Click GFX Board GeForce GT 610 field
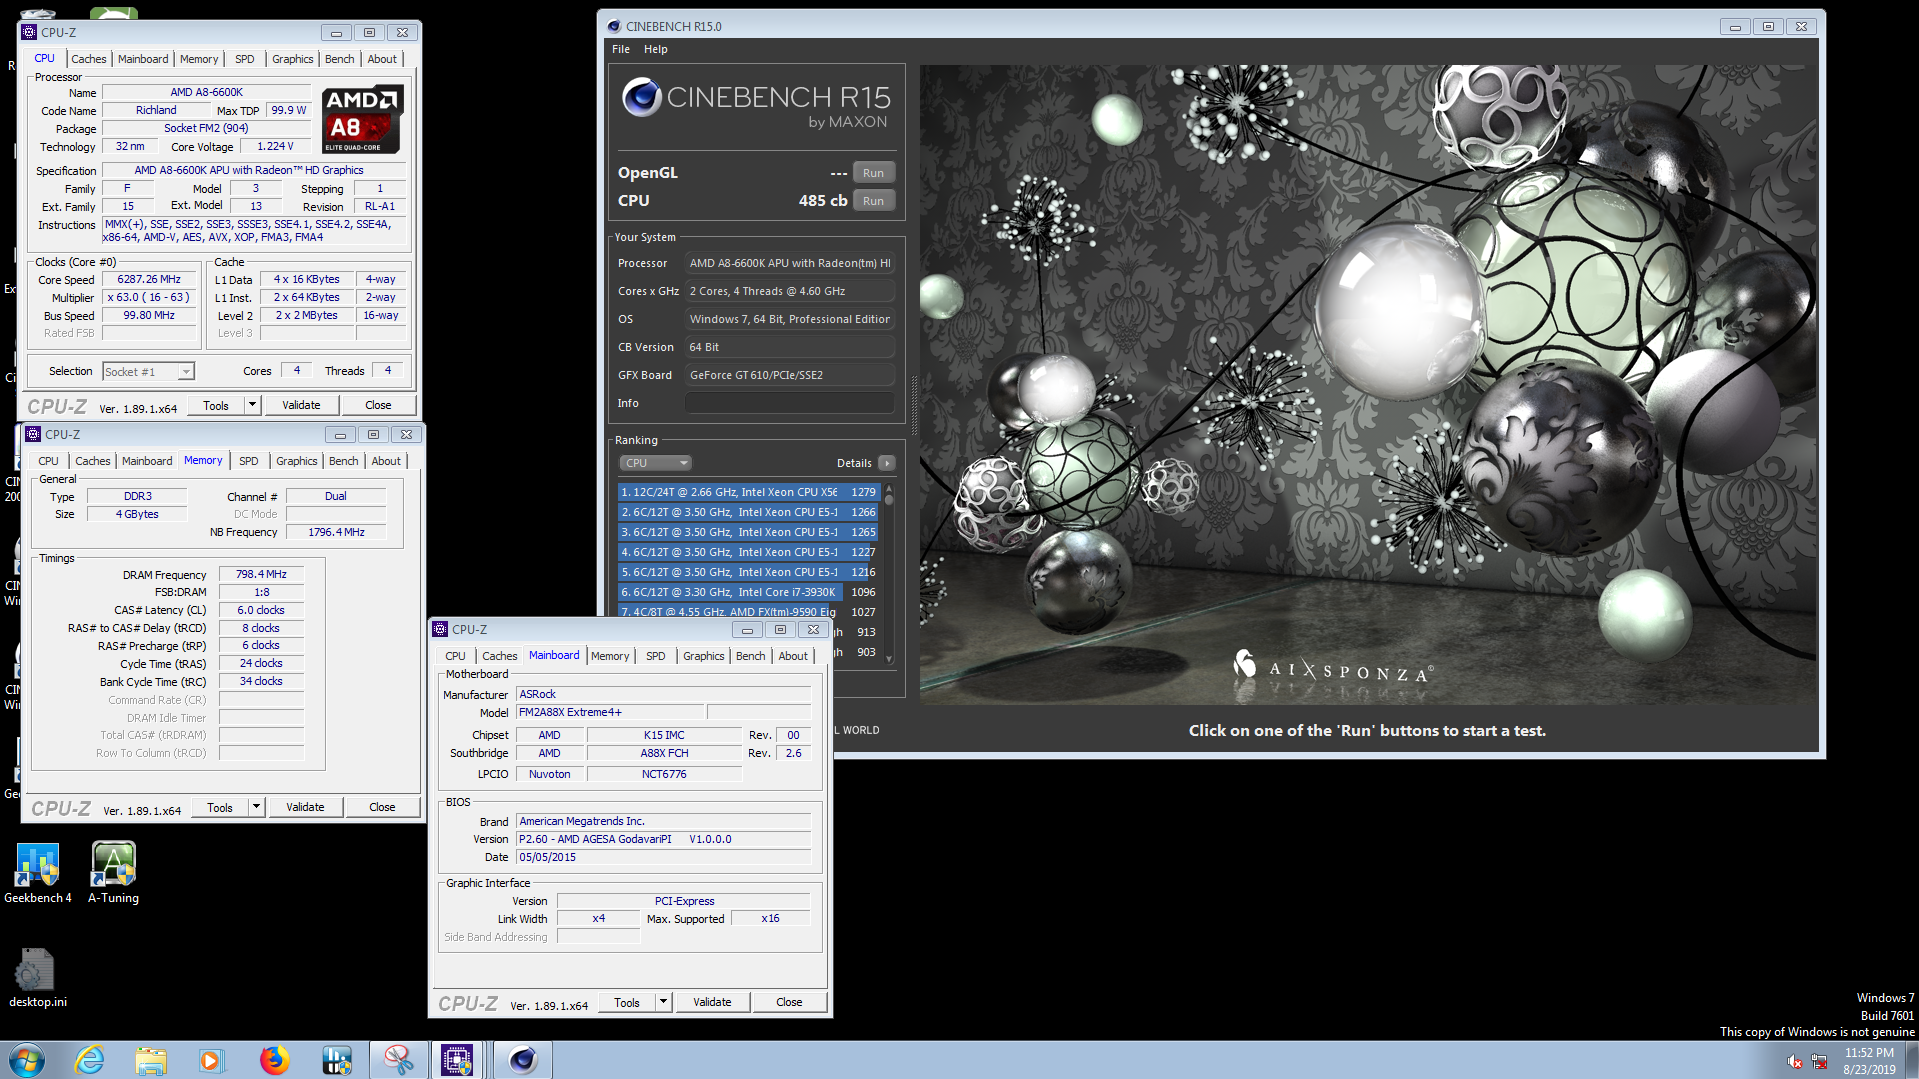The image size is (1919, 1079). click(789, 375)
